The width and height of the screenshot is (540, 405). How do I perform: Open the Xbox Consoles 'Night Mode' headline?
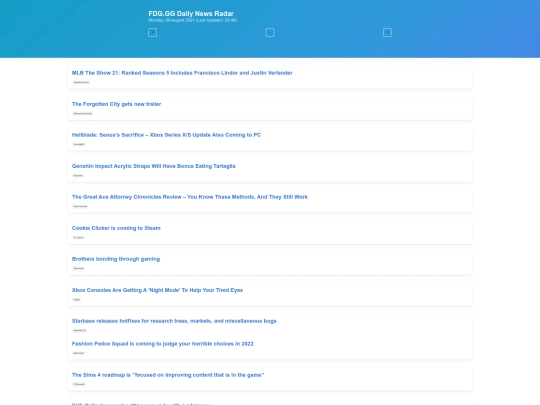point(157,290)
